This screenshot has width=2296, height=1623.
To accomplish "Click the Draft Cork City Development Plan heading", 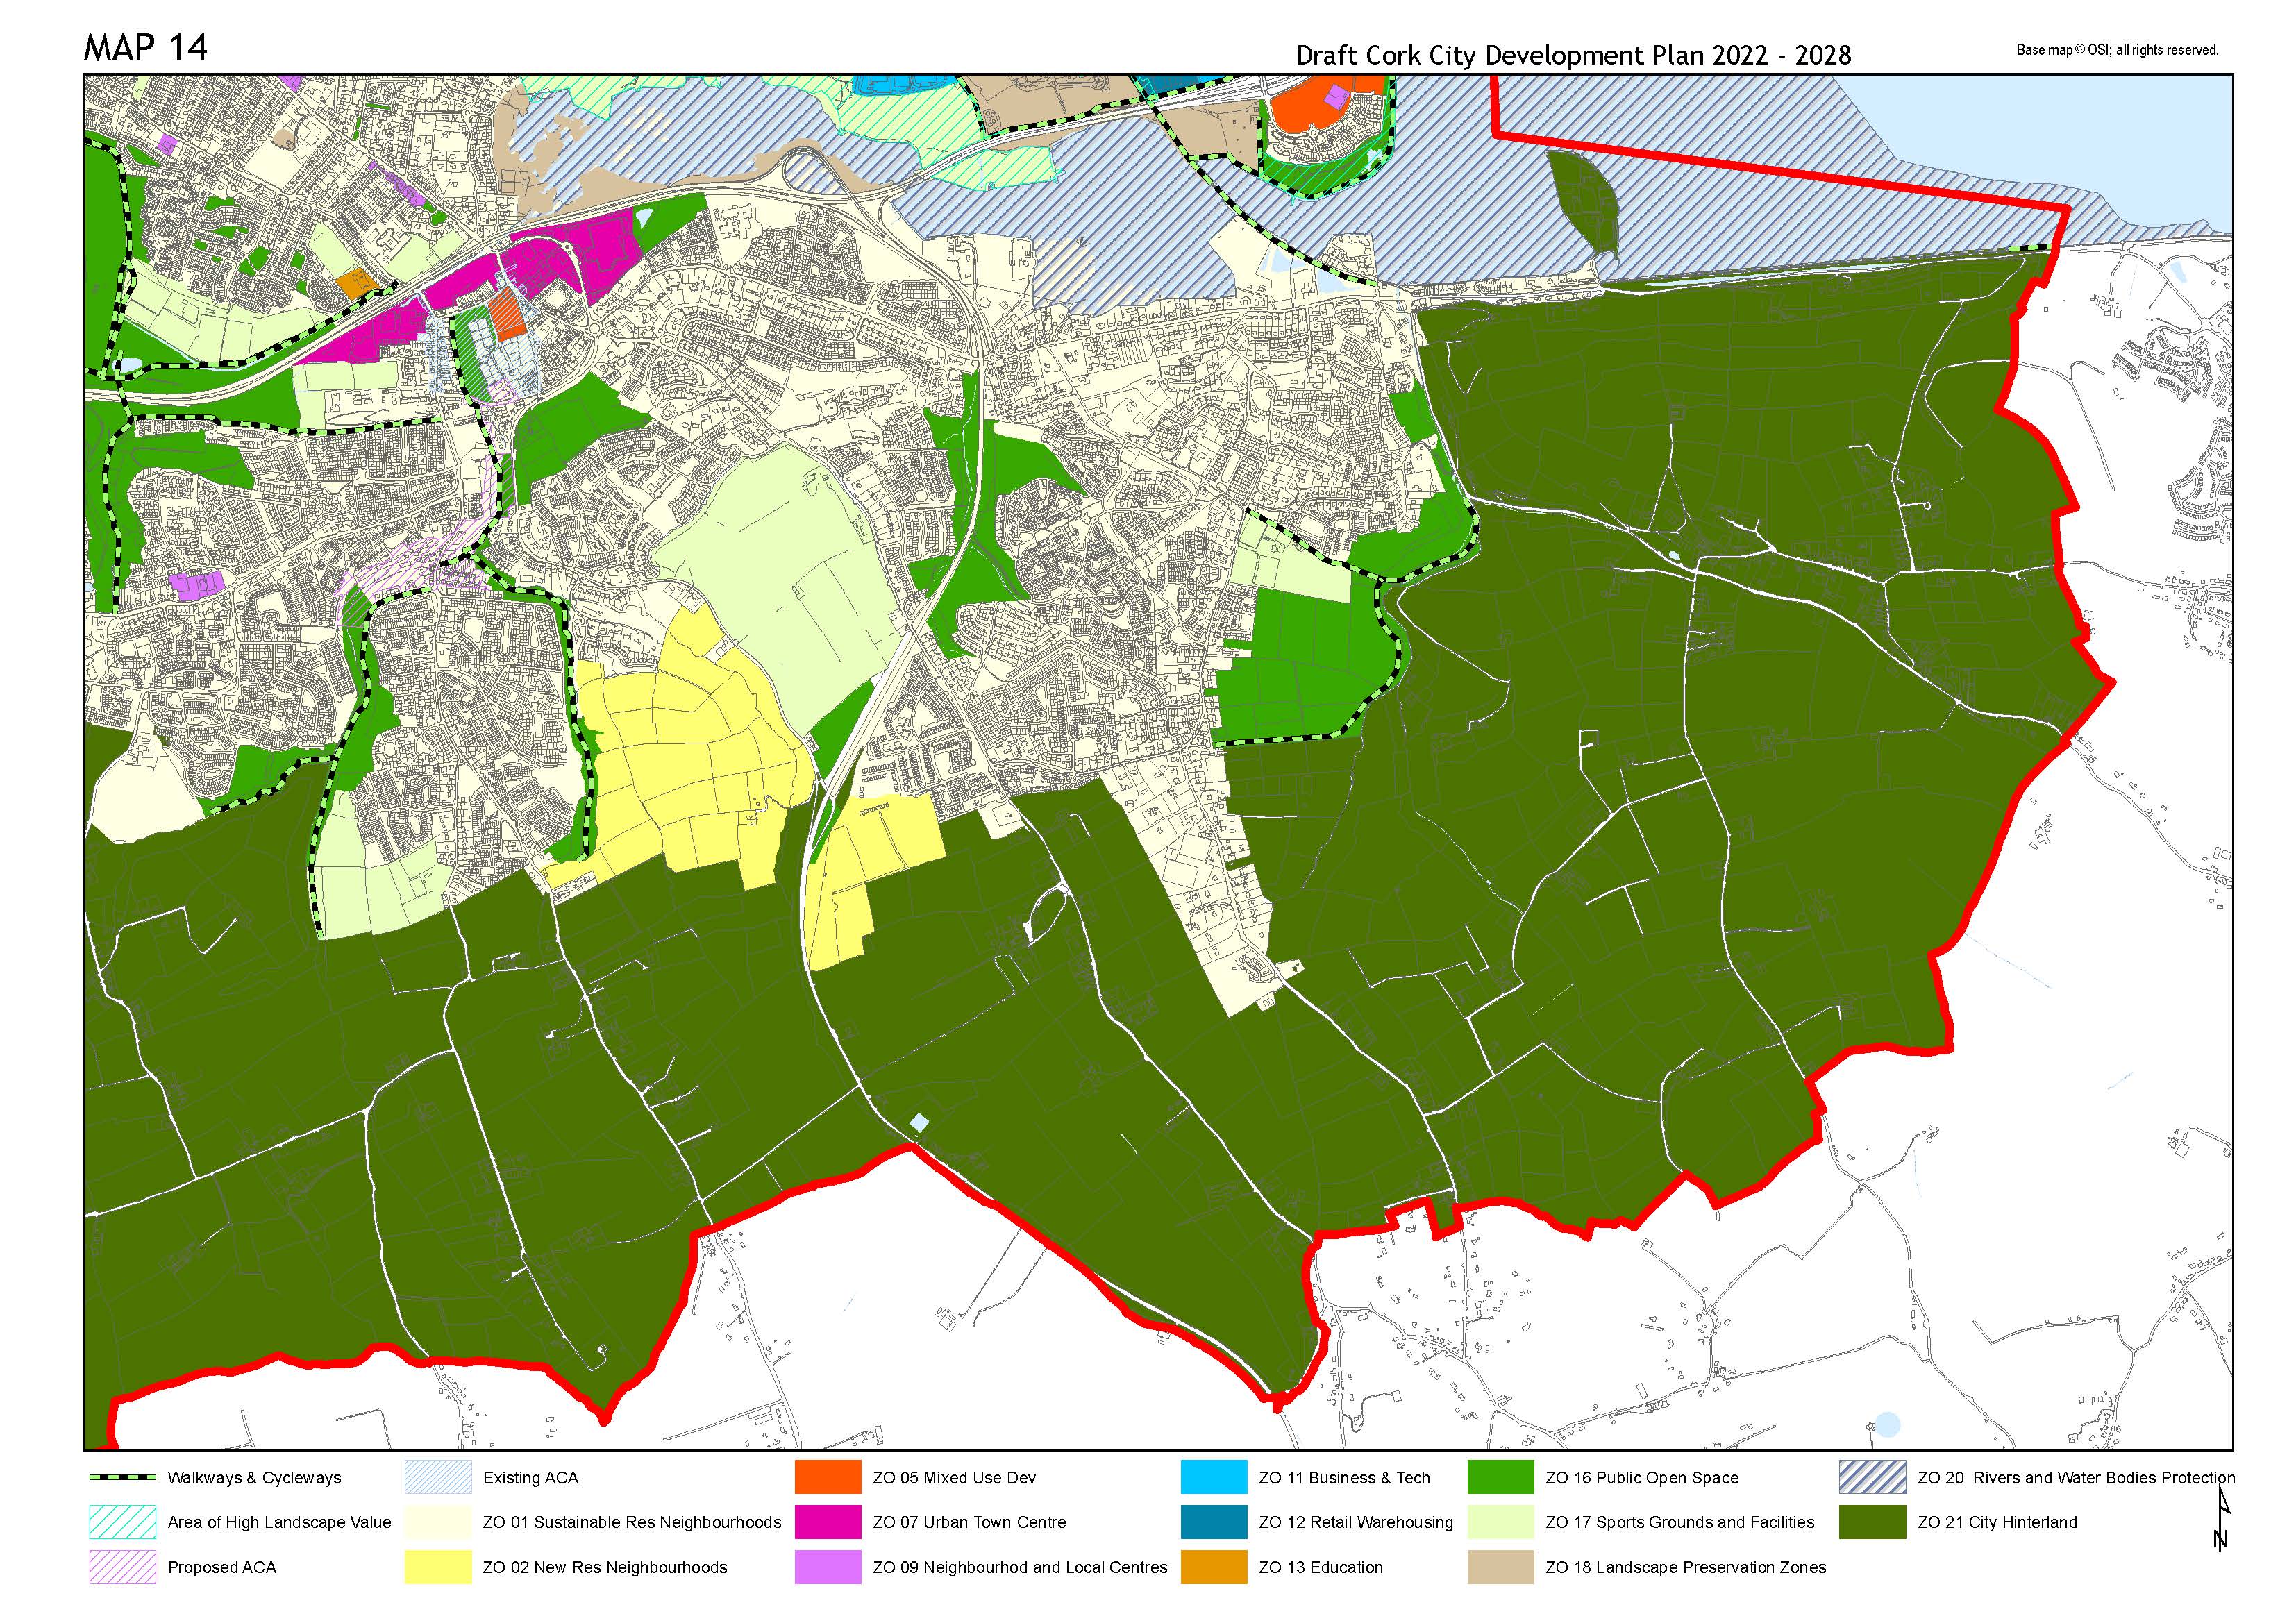I will click(x=1573, y=55).
